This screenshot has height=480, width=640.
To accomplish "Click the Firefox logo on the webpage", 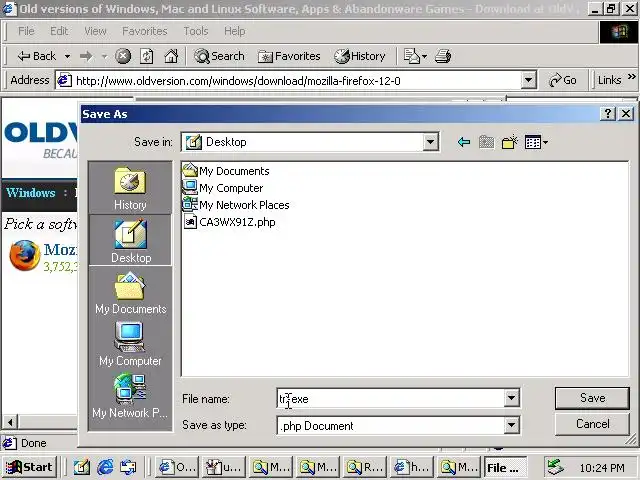I will [25, 256].
